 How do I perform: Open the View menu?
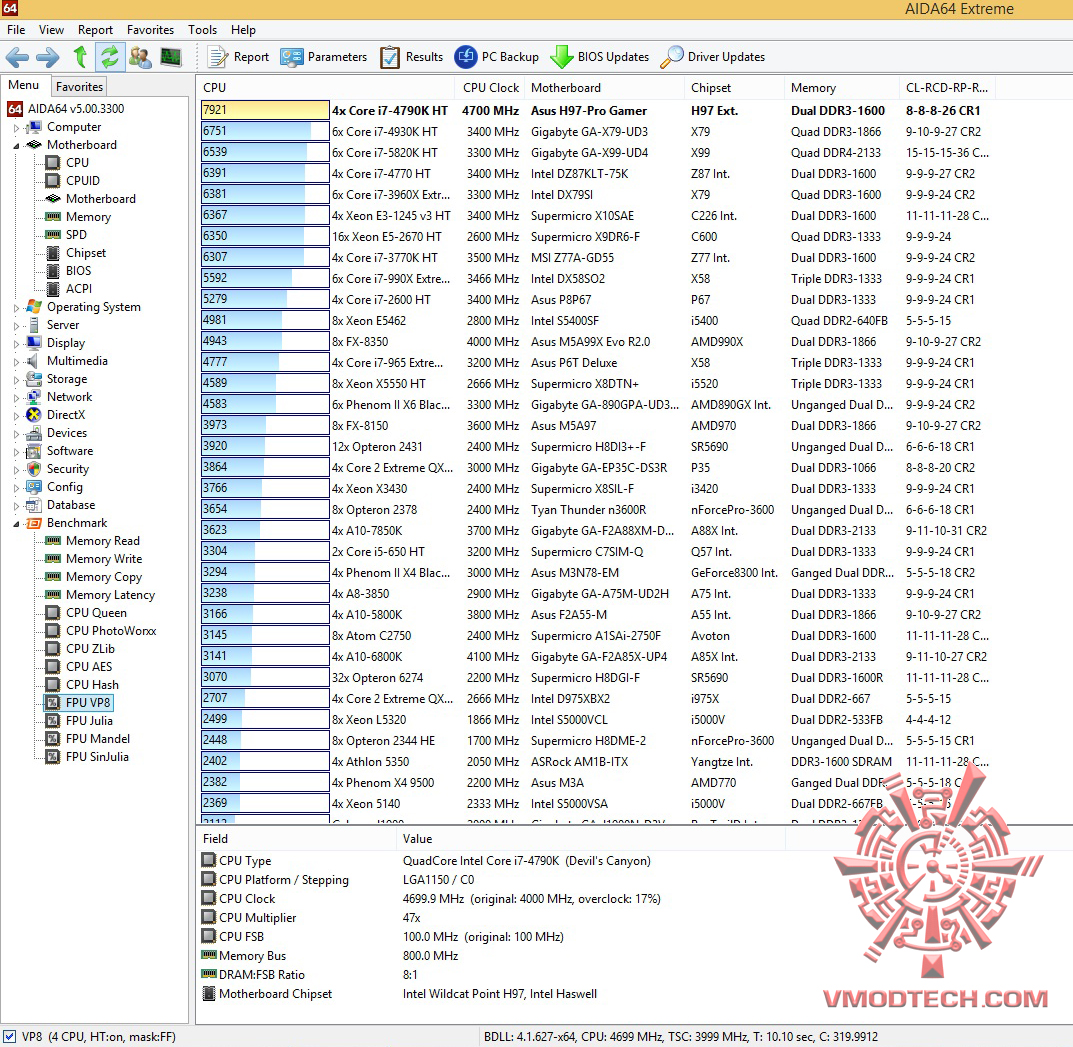click(x=51, y=30)
